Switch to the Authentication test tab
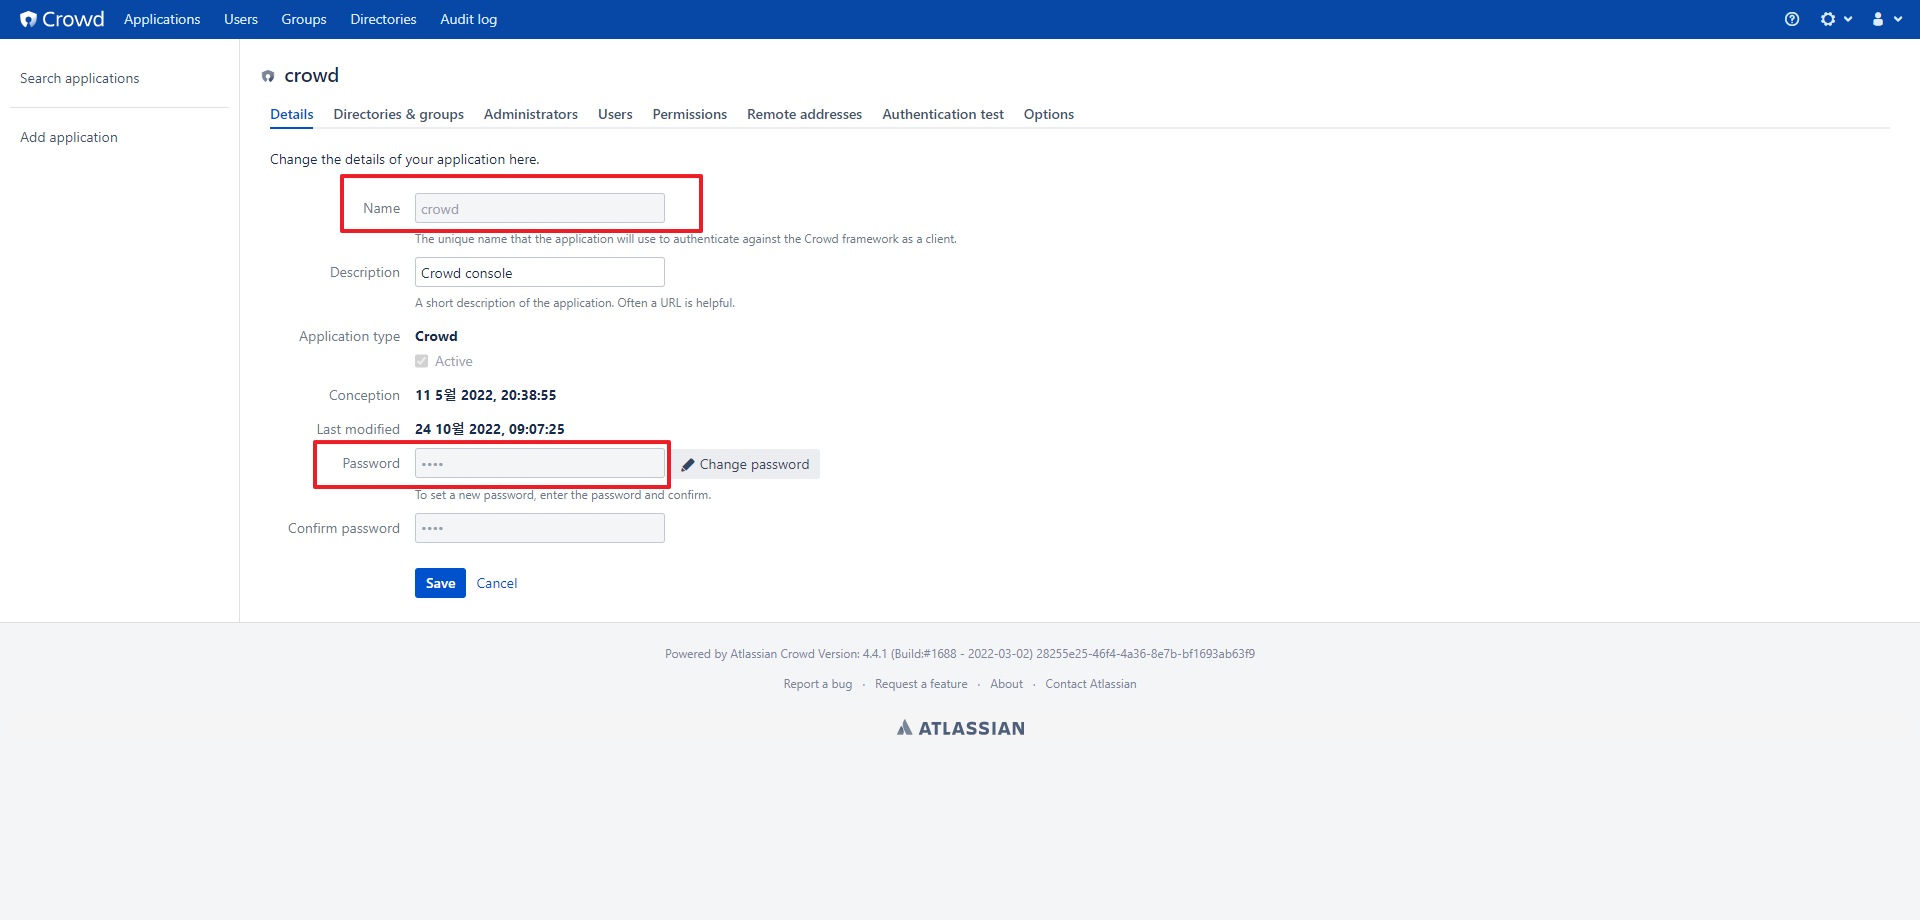The height and width of the screenshot is (920, 1920). (x=943, y=114)
